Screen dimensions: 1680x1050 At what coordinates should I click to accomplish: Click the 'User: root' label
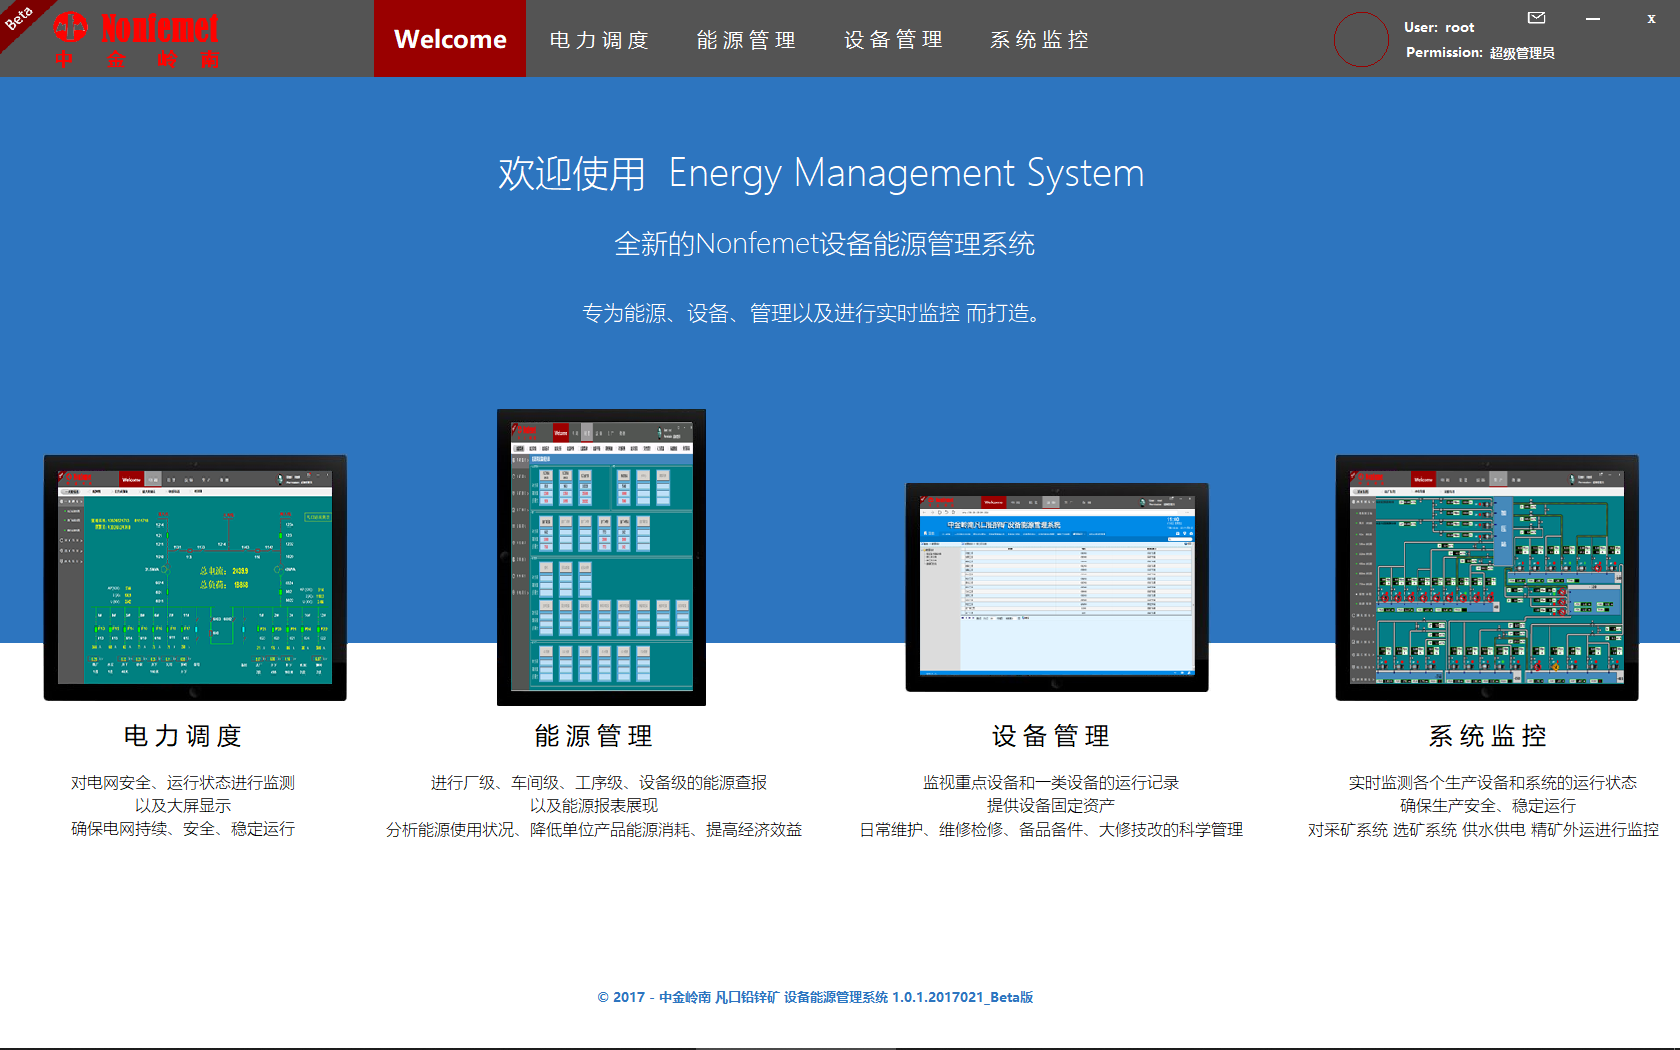click(x=1439, y=27)
